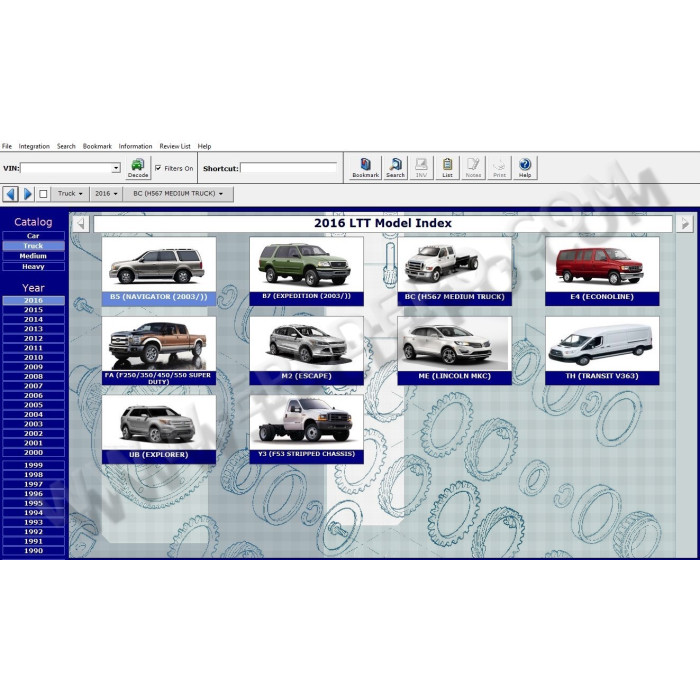Viewport: 700px width, 700px height.
Task: Select the Medium catalog button
Action: click(33, 256)
